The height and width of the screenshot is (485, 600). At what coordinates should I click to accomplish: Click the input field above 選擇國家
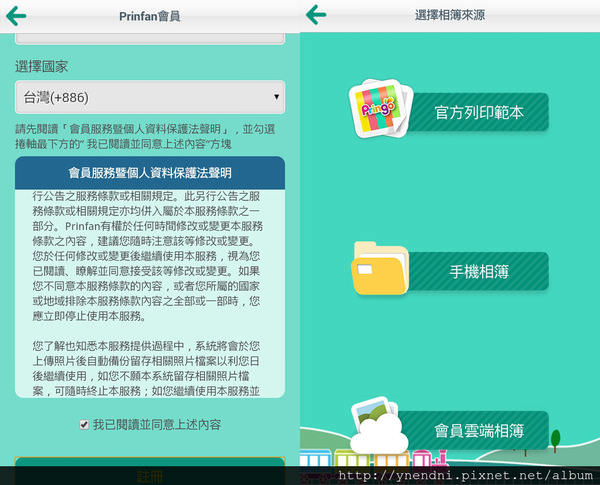point(150,39)
